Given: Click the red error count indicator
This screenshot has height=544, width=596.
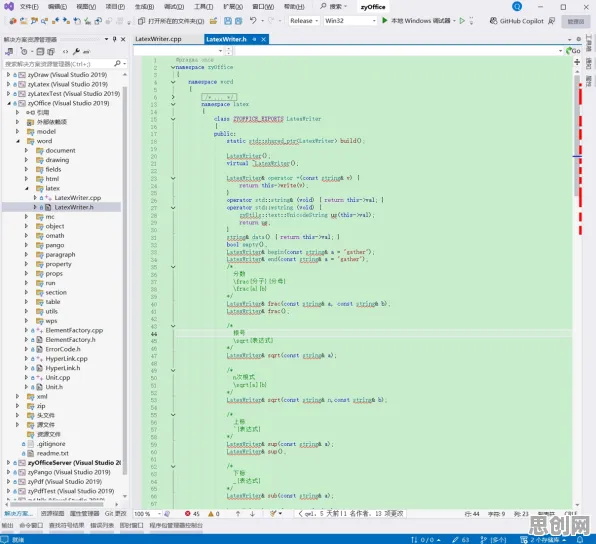Looking at the screenshot, I should tap(192, 514).
